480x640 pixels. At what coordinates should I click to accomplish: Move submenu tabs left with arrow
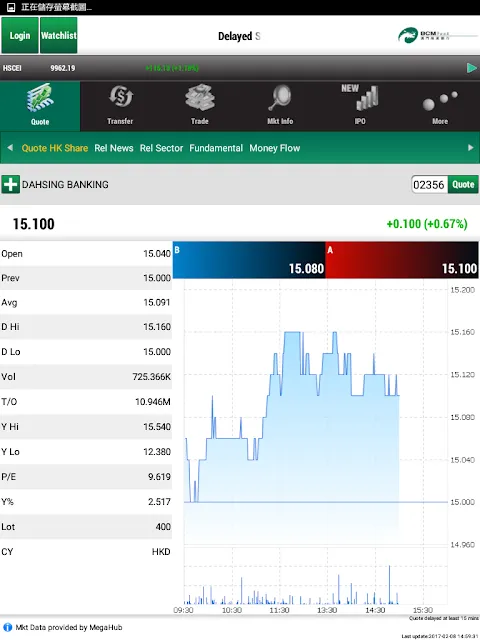click(x=10, y=148)
